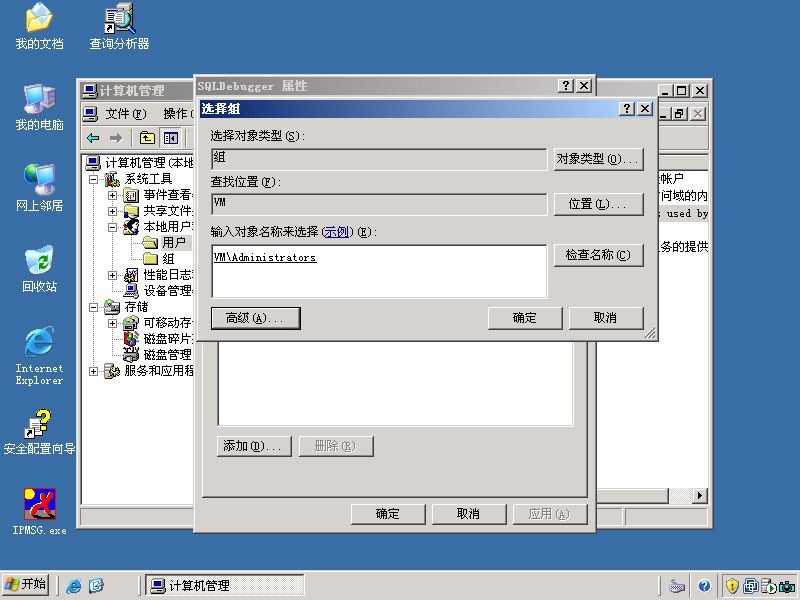
Task: Confirm 选择组 dialog with 确定
Action: 525,318
